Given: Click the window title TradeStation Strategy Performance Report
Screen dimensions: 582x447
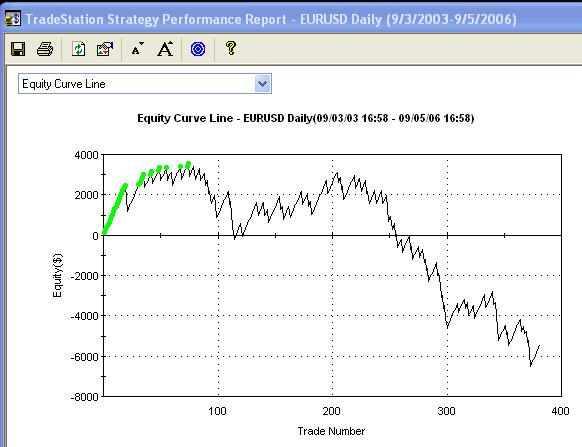Looking at the screenshot, I should click(x=156, y=19).
